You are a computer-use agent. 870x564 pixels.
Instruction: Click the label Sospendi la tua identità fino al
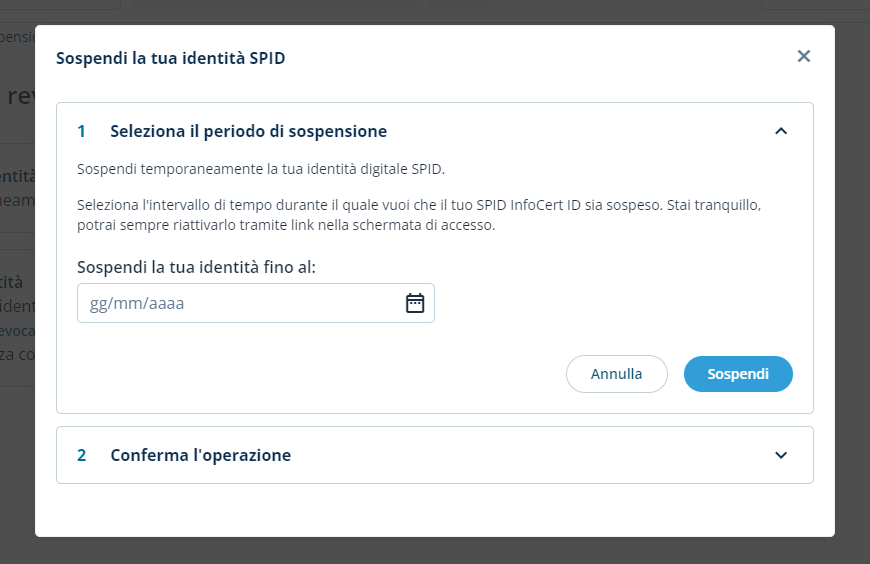(196, 267)
